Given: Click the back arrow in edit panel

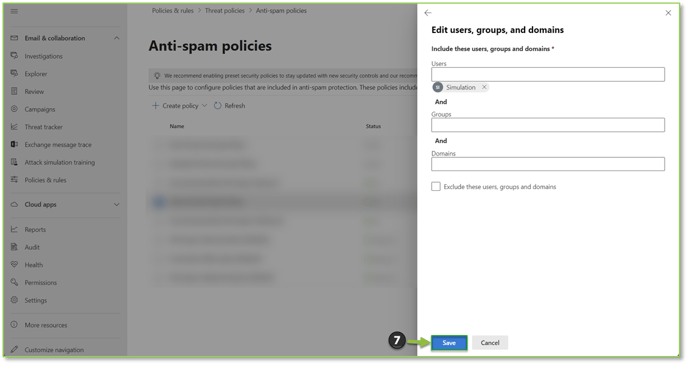Looking at the screenshot, I should 428,13.
